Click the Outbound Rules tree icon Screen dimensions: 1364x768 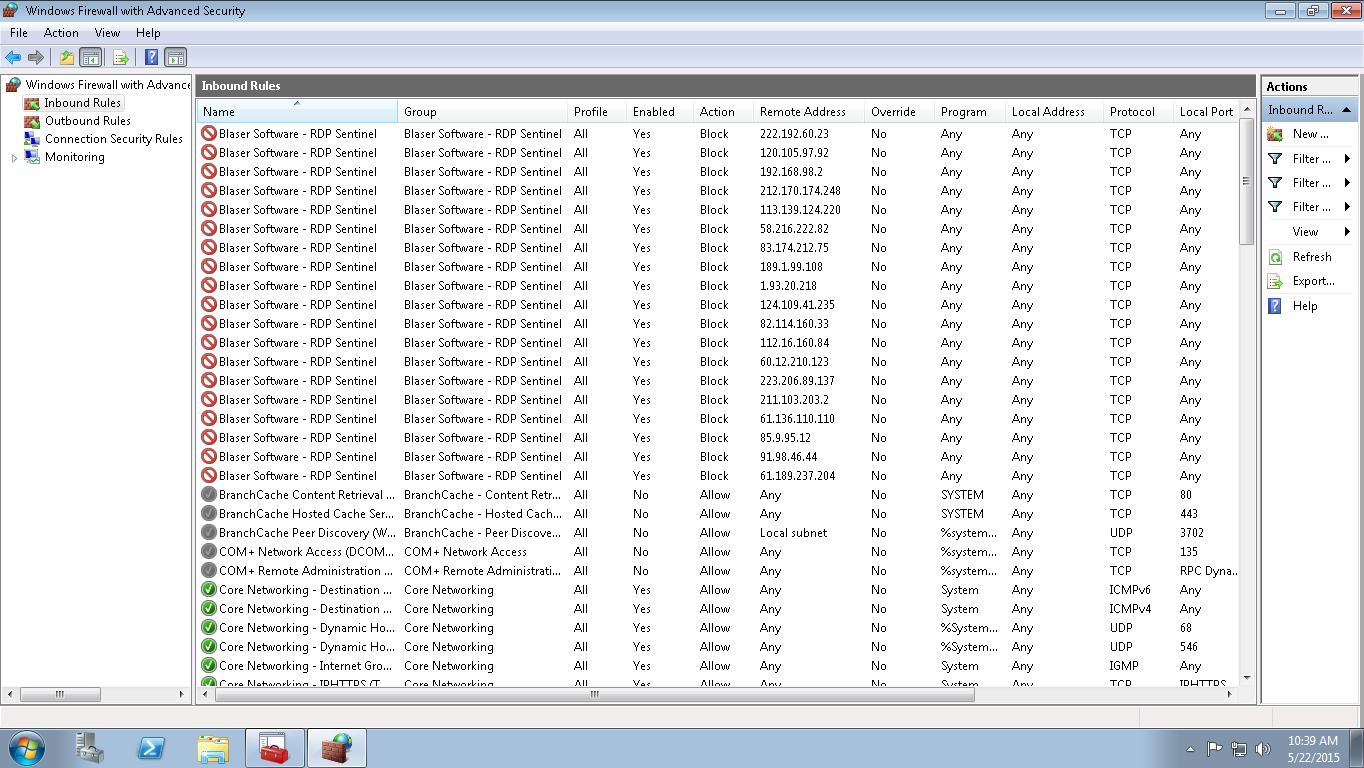pyautogui.click(x=32, y=121)
